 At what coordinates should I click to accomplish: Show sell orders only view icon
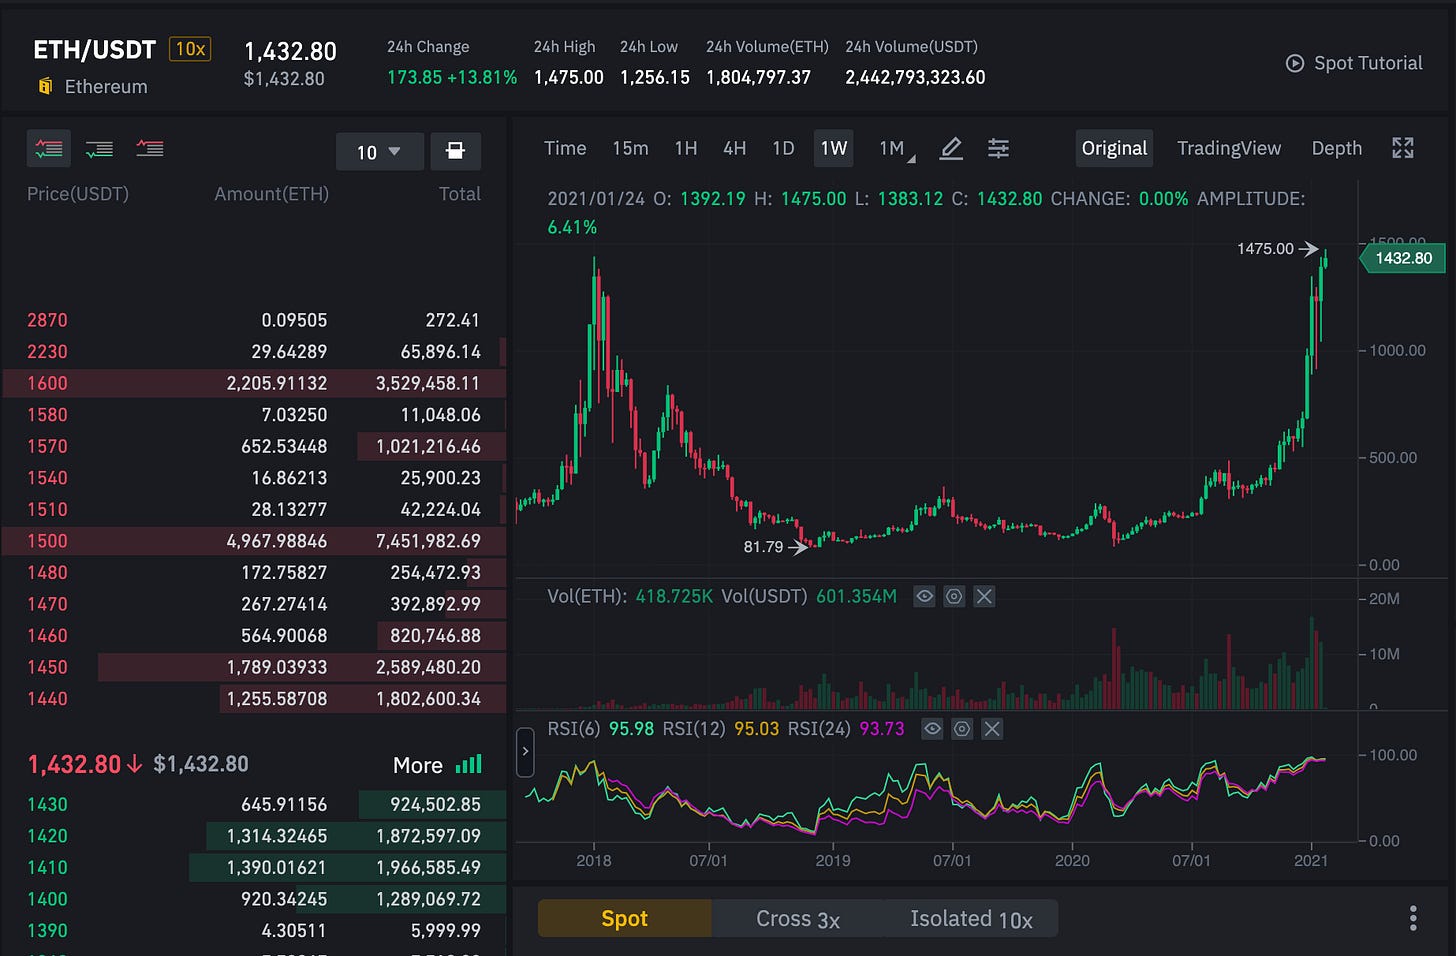[x=150, y=149]
